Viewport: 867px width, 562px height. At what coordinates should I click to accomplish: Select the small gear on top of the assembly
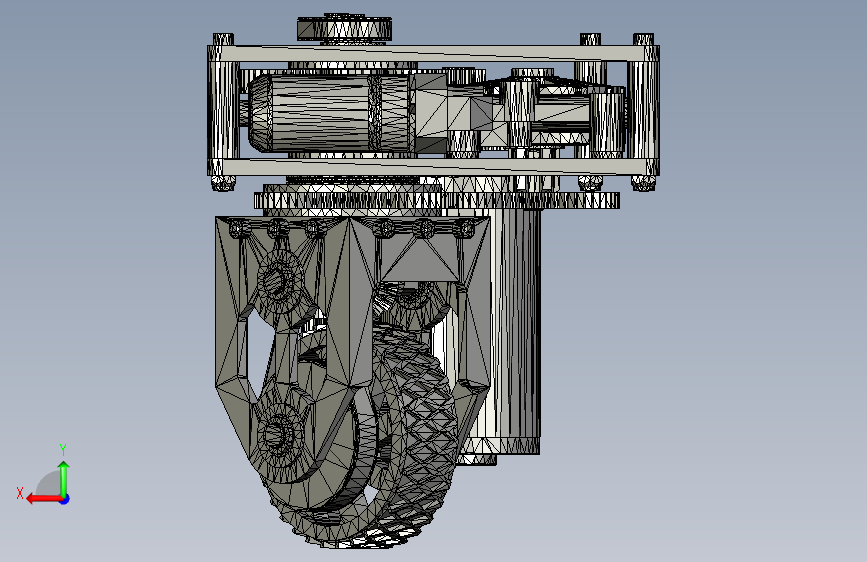pos(344,29)
